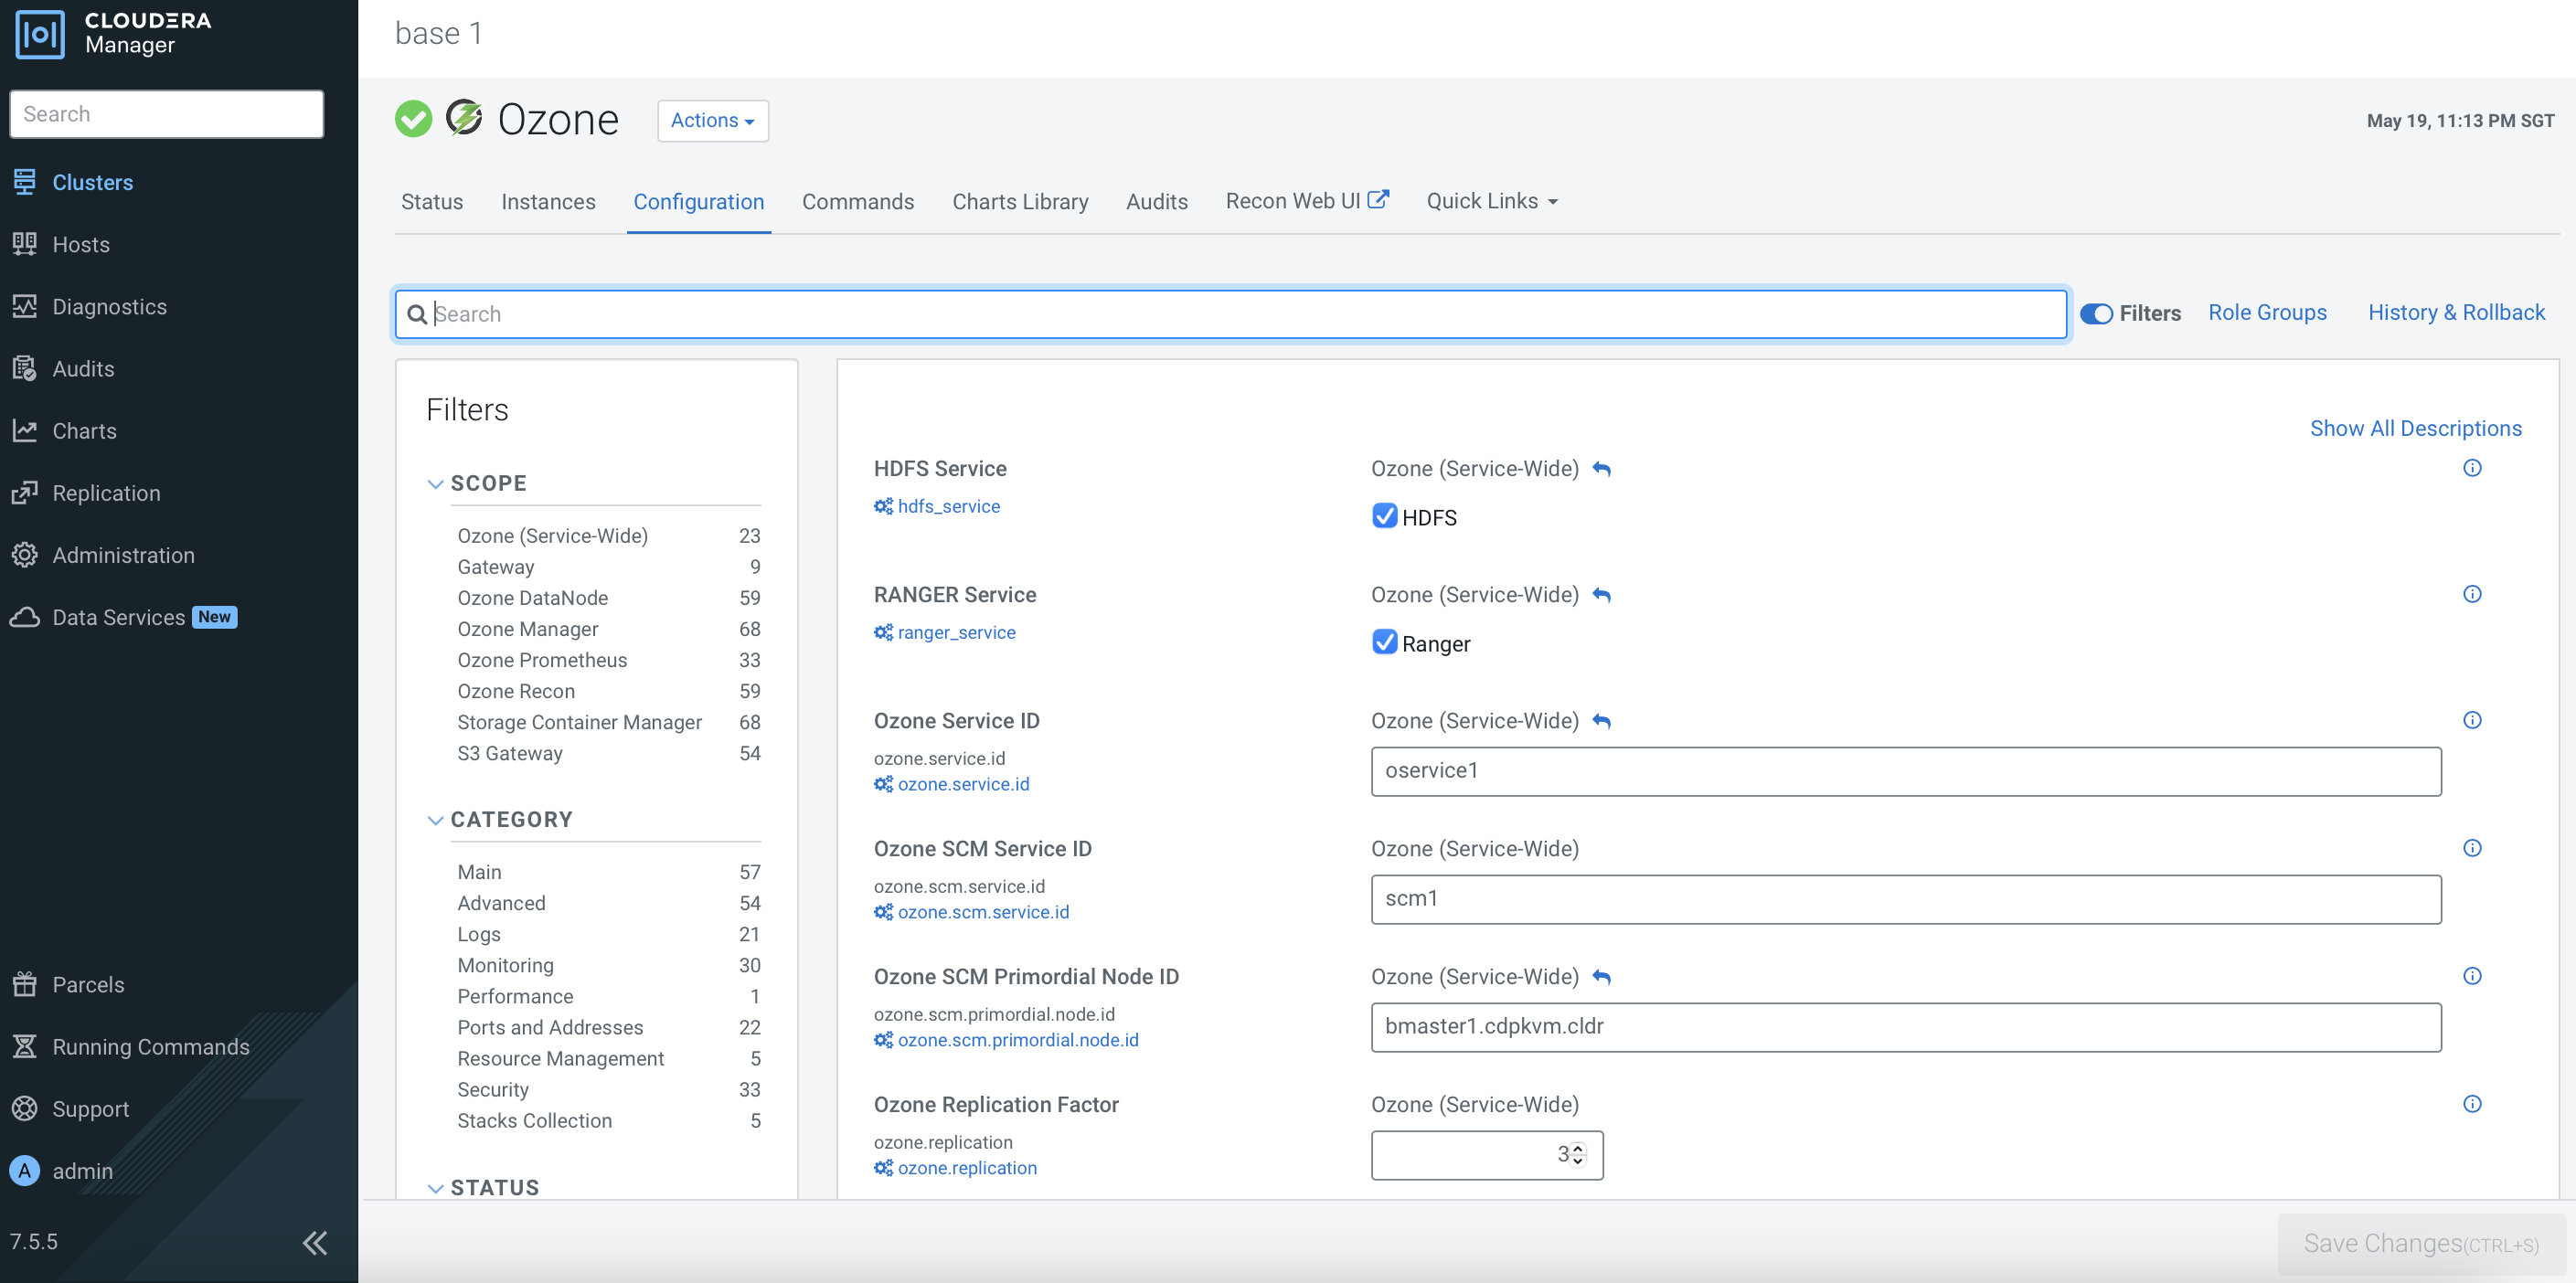This screenshot has height=1283, width=2576.
Task: Uncheck the Ranger checkbox
Action: pyautogui.click(x=1385, y=642)
